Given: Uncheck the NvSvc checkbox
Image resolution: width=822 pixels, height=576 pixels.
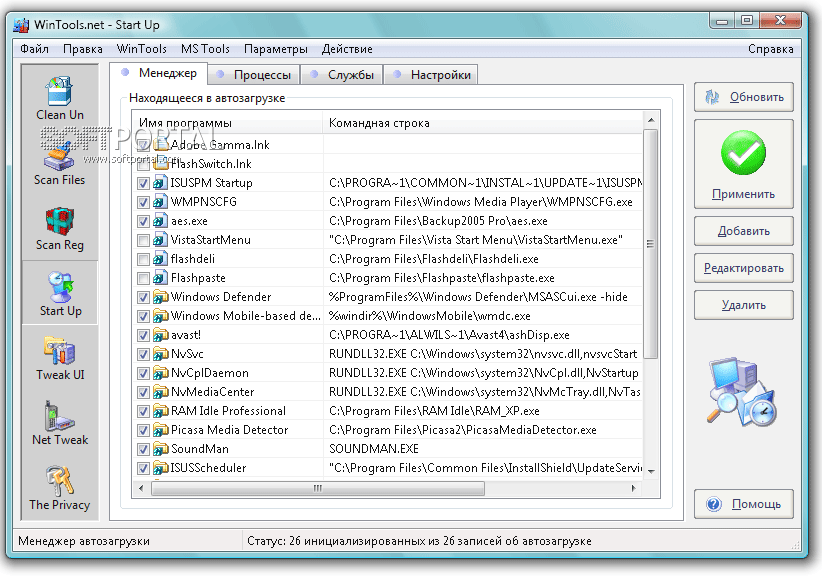Looking at the screenshot, I should coord(143,354).
